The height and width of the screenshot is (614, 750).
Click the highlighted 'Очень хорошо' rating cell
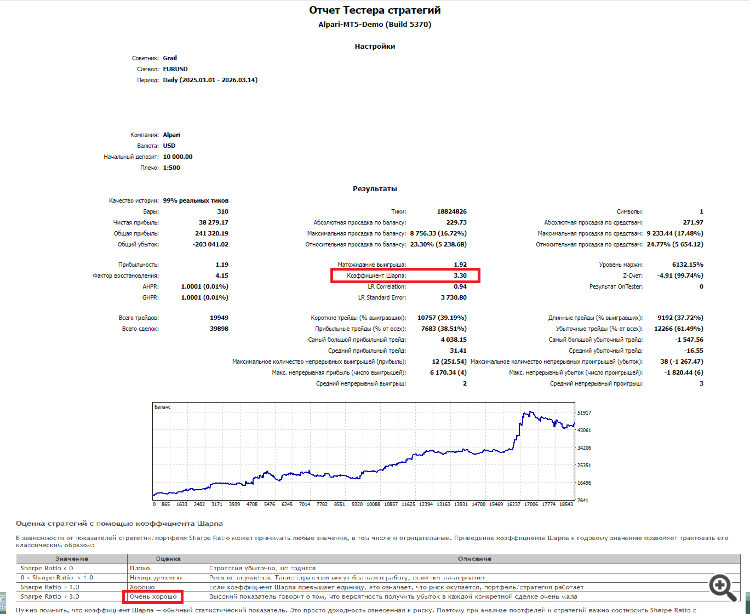click(153, 597)
